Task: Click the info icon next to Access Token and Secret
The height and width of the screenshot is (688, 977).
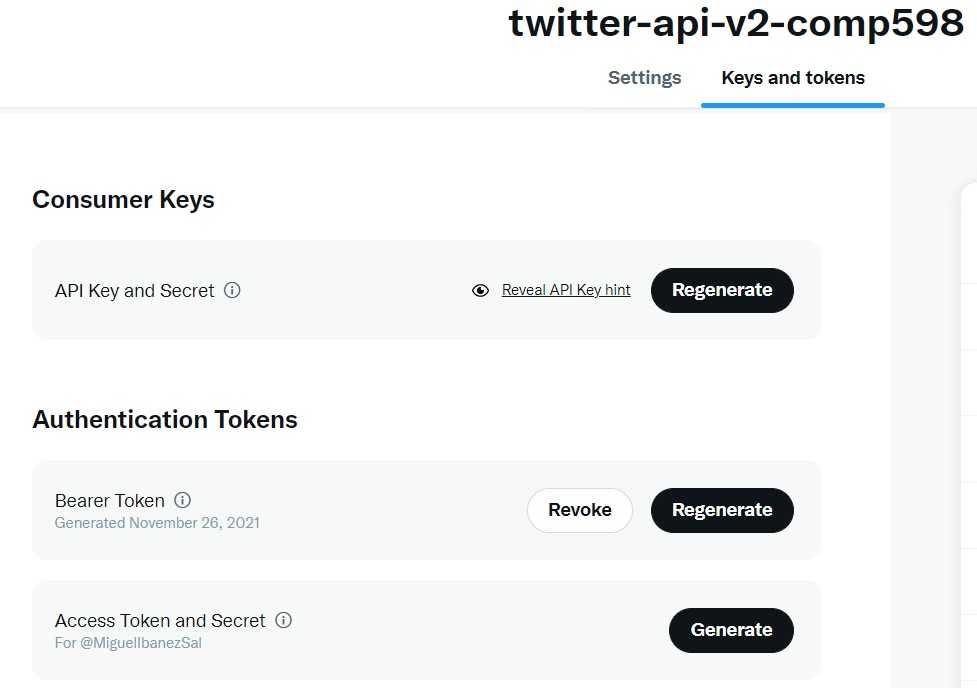Action: (284, 620)
